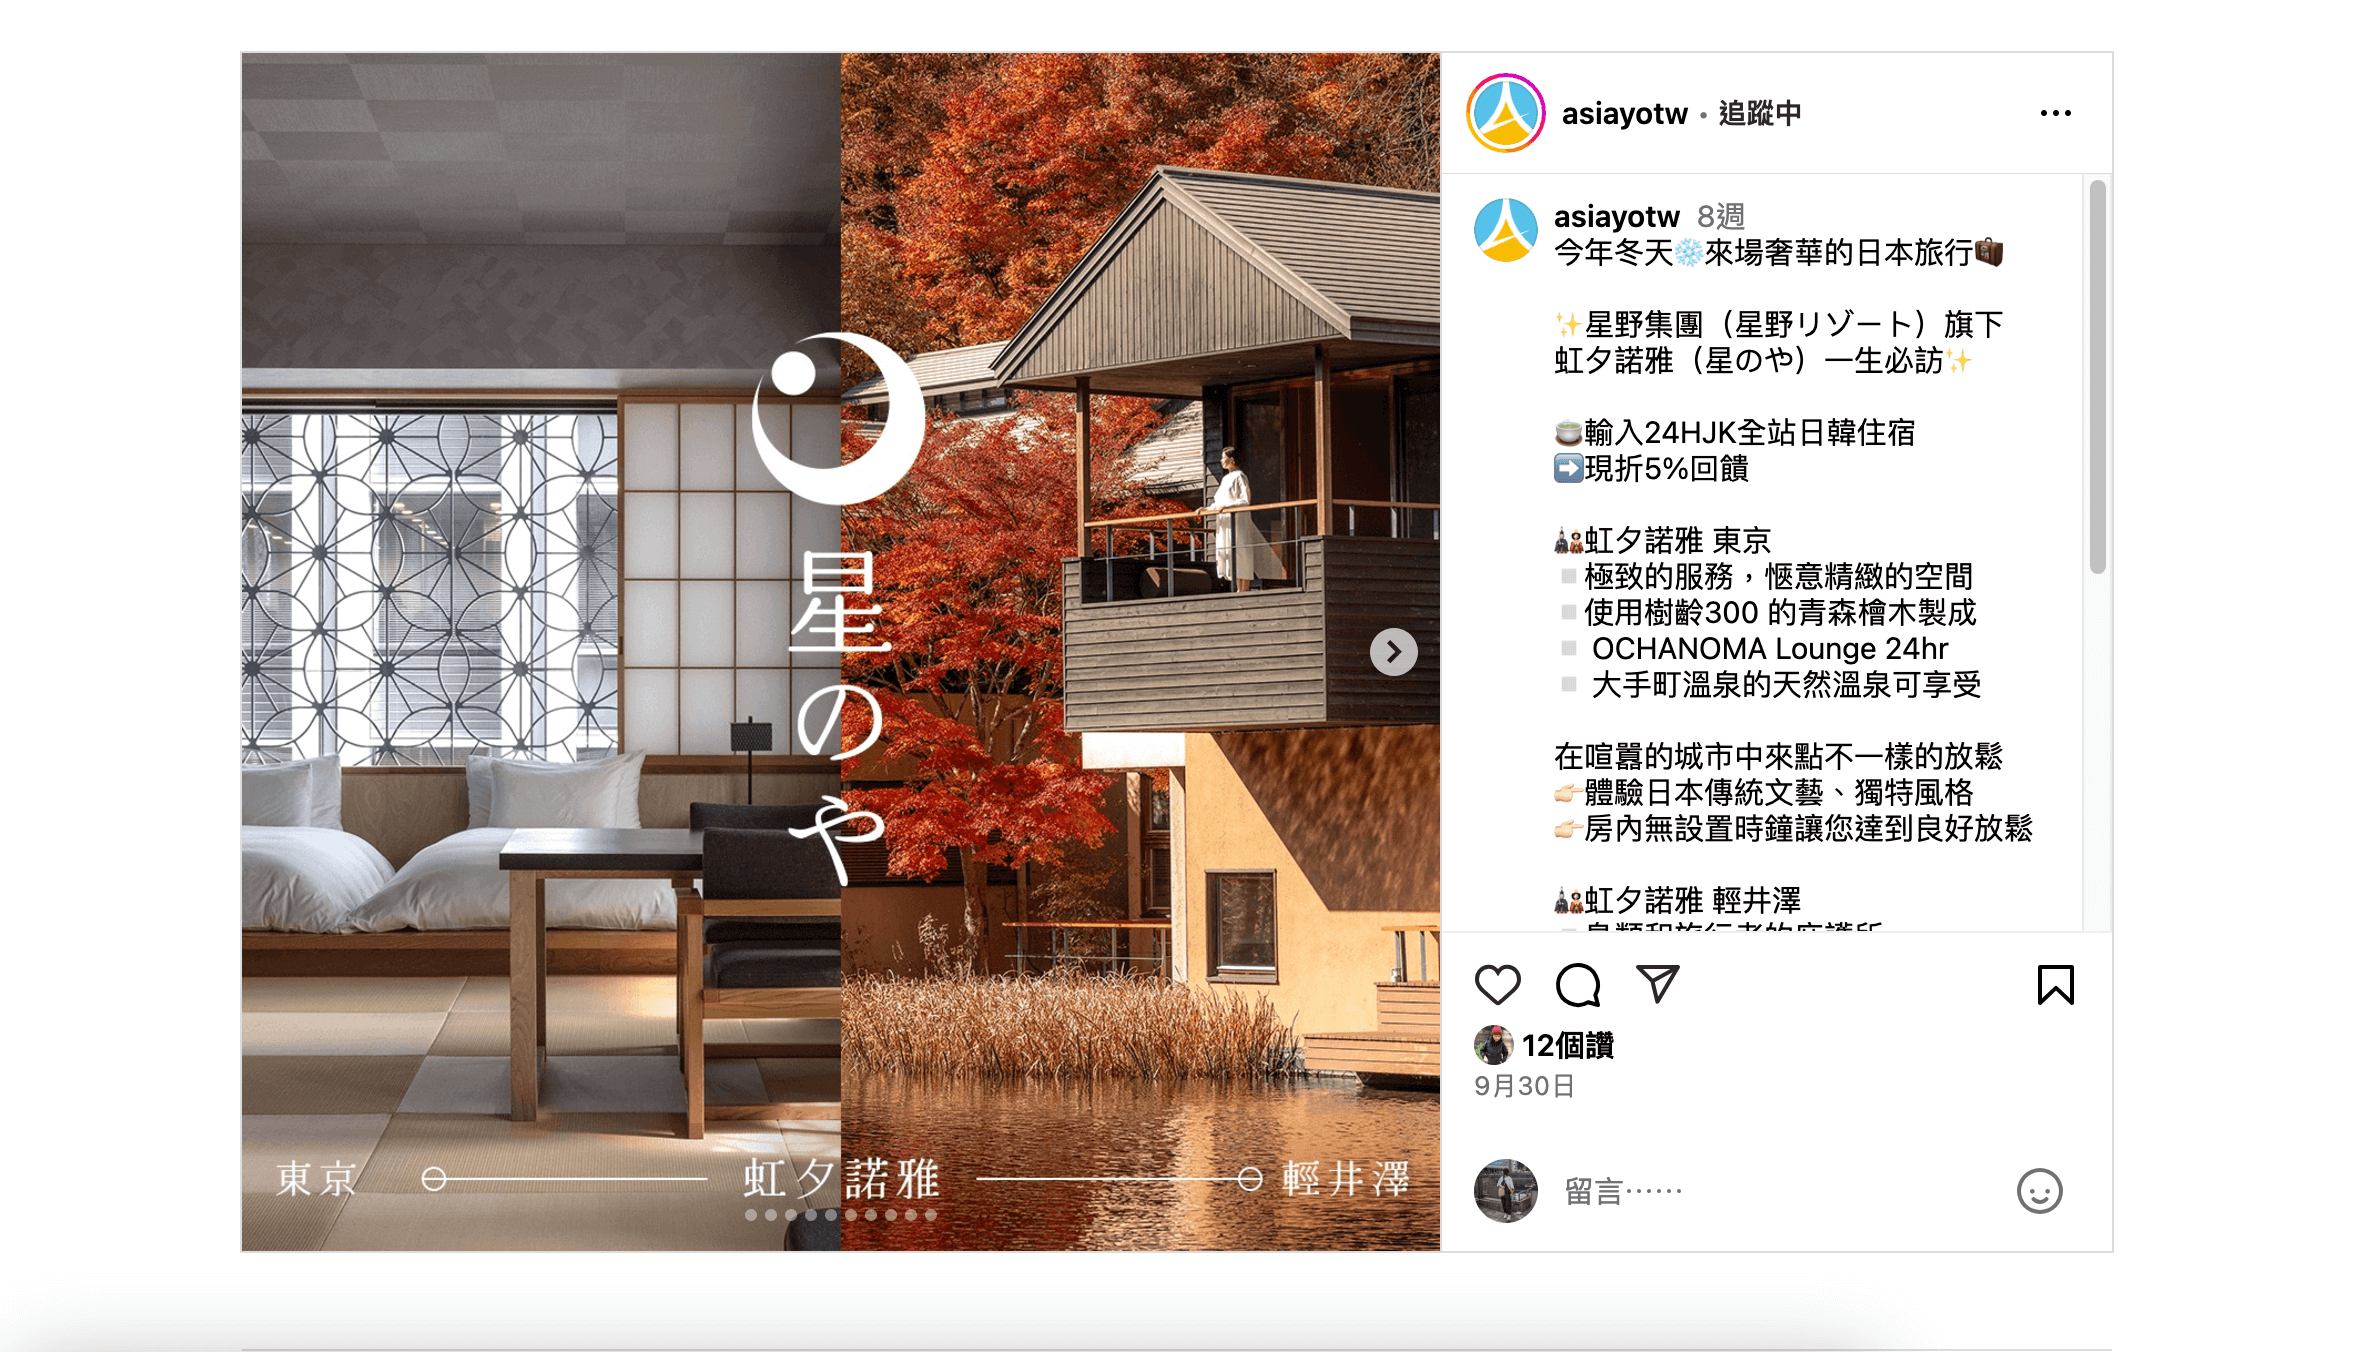Viewport: 2356px width, 1352px height.
Task: Click asiayotw story ring avatar in header
Action: click(x=1506, y=113)
